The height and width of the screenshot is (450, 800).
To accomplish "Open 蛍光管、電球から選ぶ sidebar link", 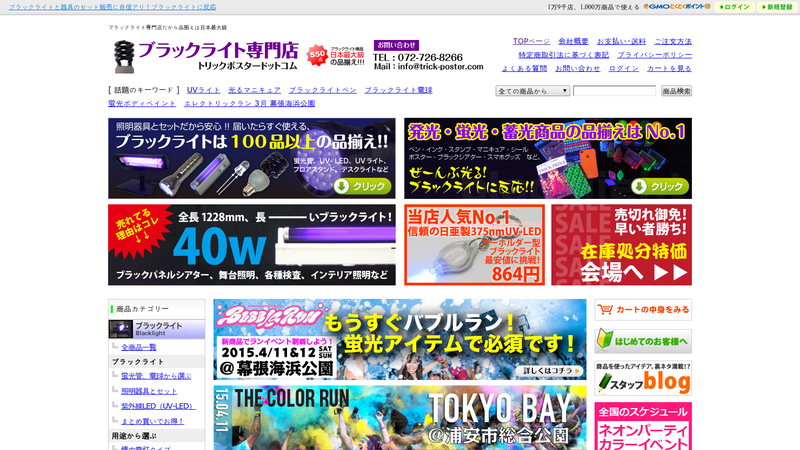I will point(156,376).
